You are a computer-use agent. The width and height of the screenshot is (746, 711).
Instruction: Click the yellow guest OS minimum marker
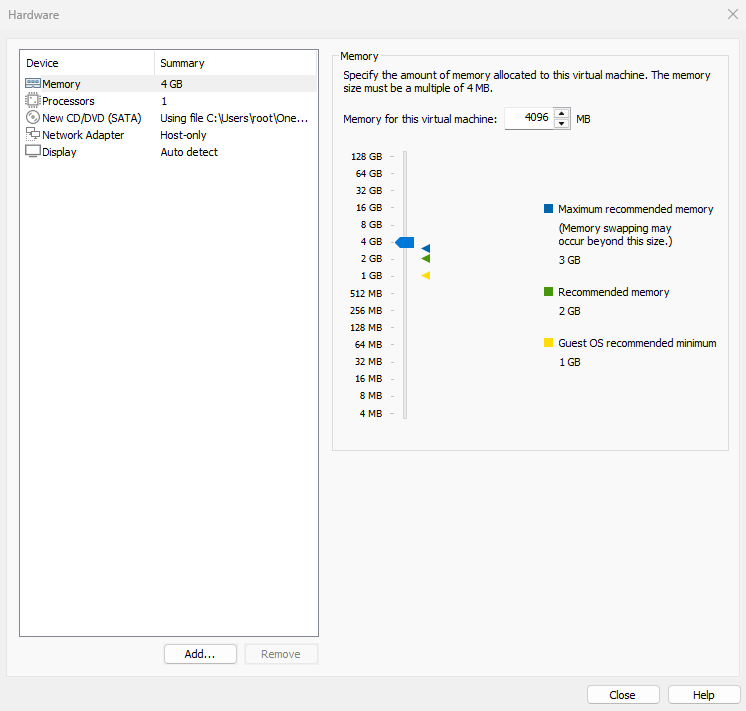pyautogui.click(x=426, y=275)
